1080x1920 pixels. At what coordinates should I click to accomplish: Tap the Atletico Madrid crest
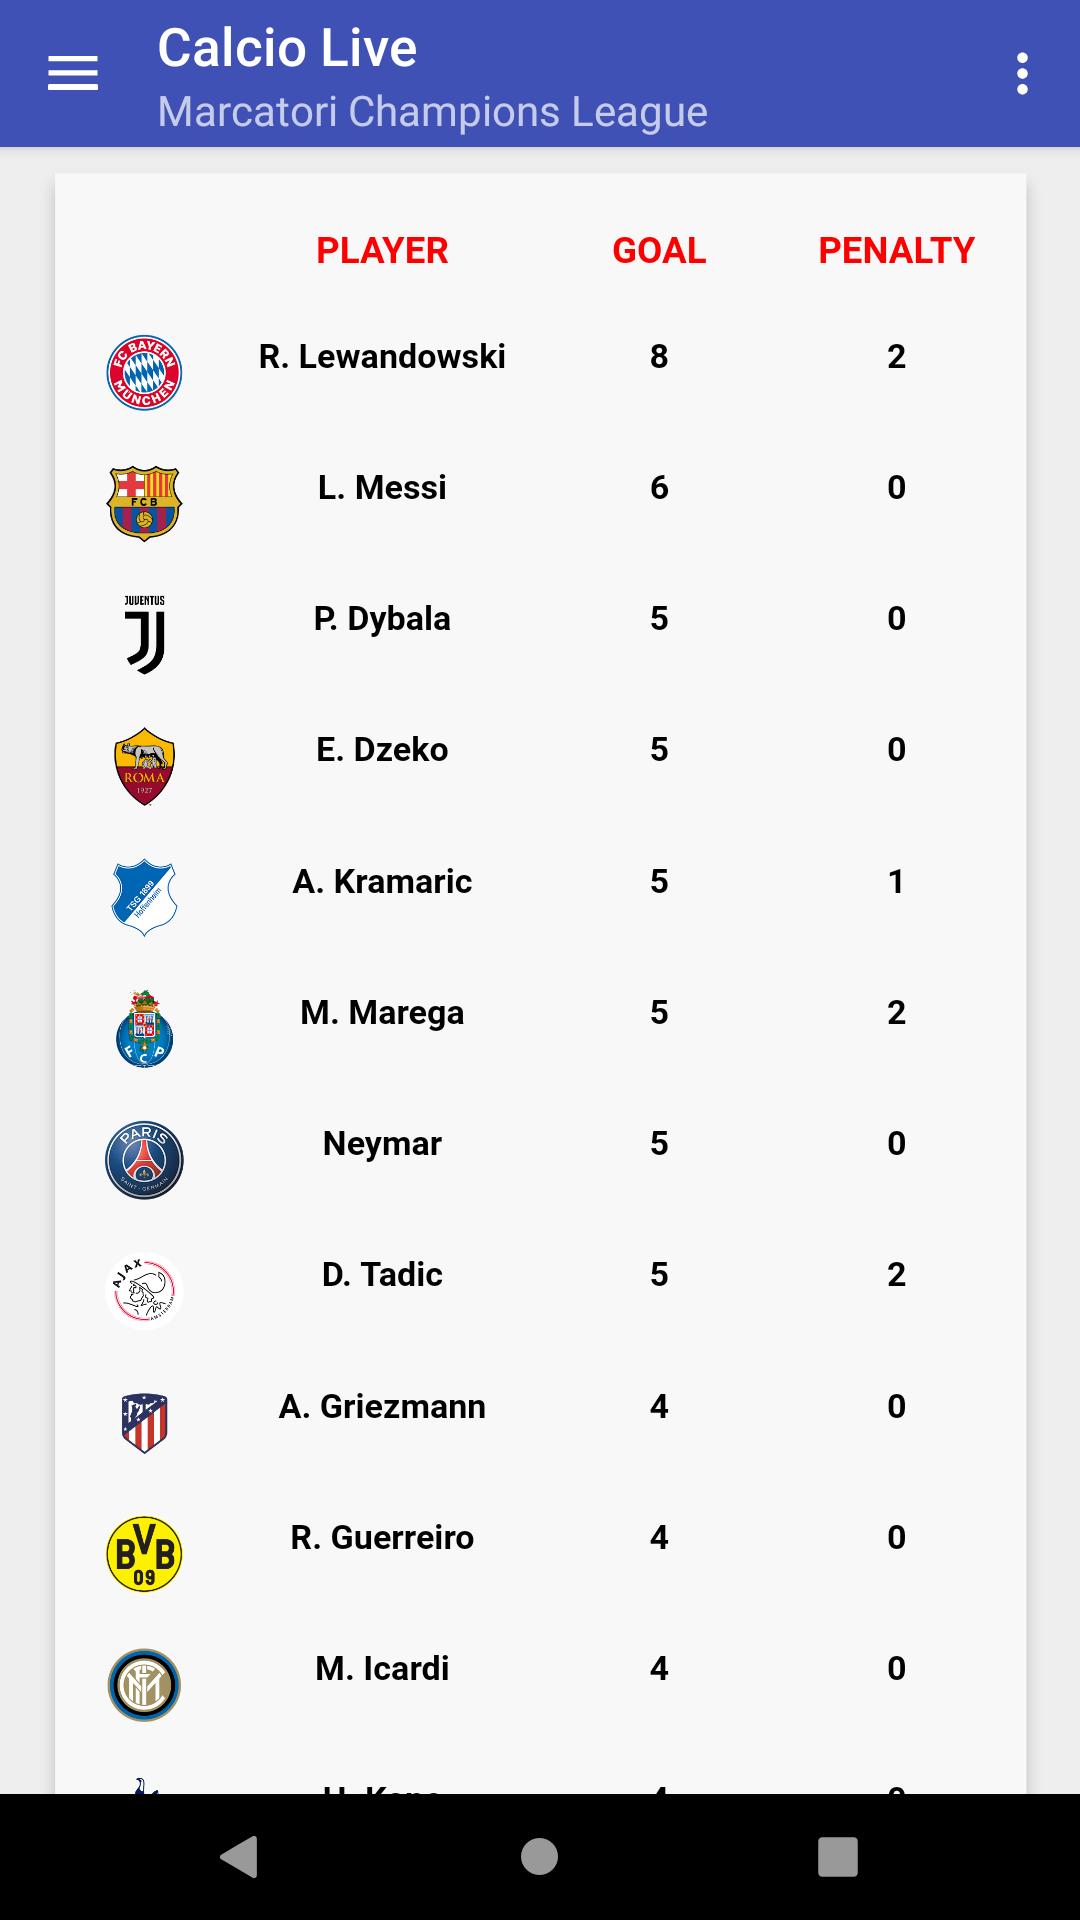click(145, 1422)
